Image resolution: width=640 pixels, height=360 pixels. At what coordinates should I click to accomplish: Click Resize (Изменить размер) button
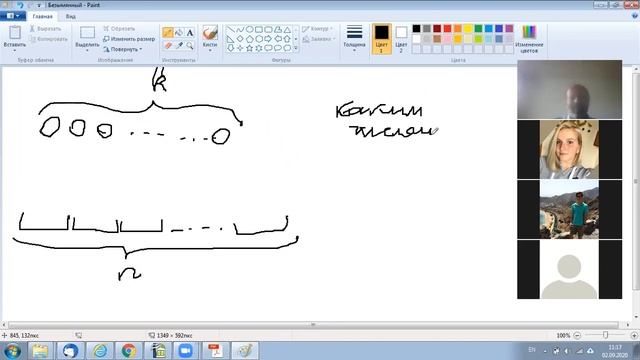(x=129, y=39)
